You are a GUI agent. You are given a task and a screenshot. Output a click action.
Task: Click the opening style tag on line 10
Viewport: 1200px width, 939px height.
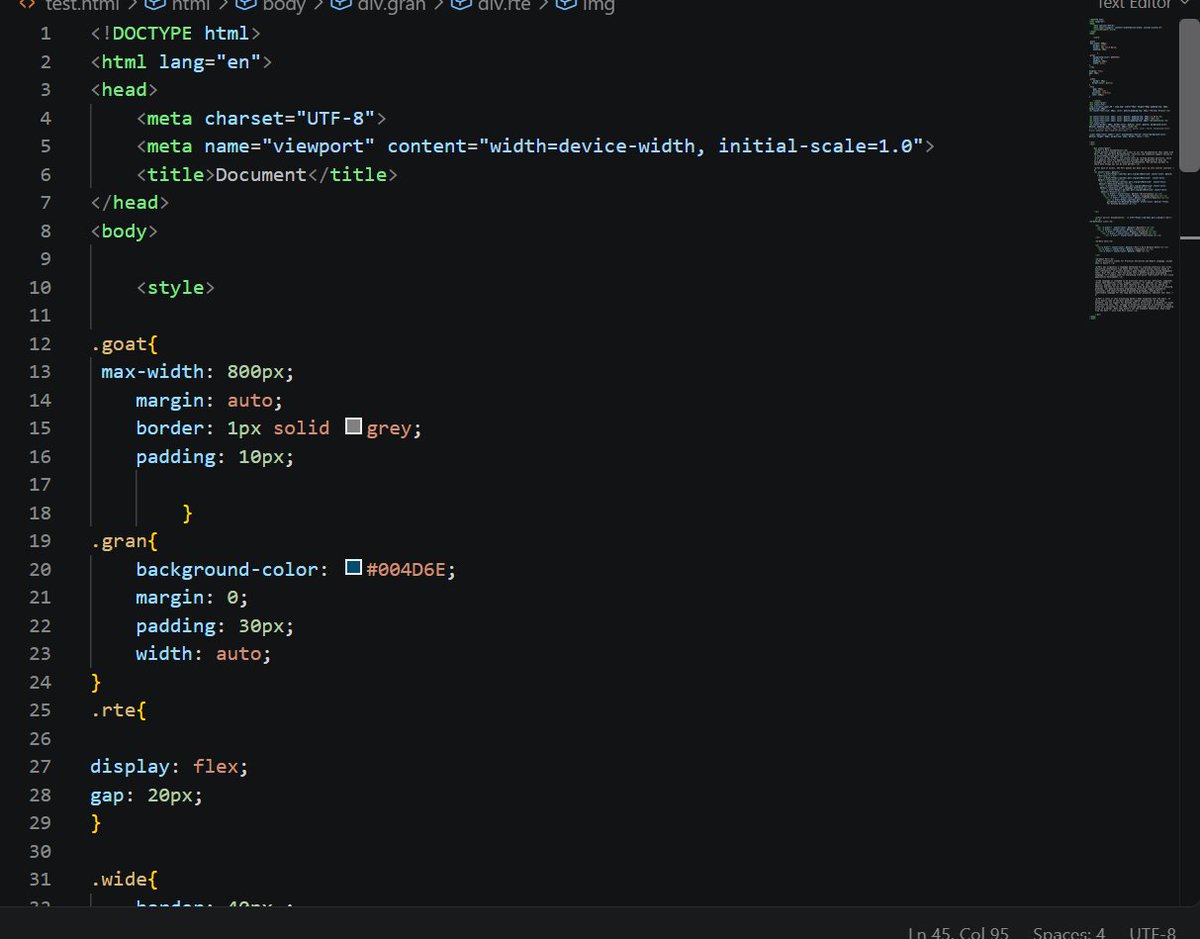point(176,287)
